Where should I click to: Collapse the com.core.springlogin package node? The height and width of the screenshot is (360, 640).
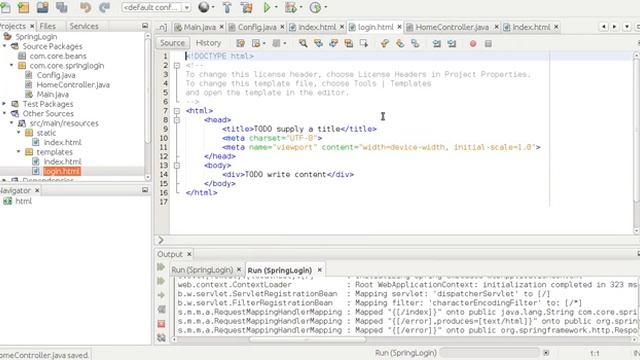11,65
